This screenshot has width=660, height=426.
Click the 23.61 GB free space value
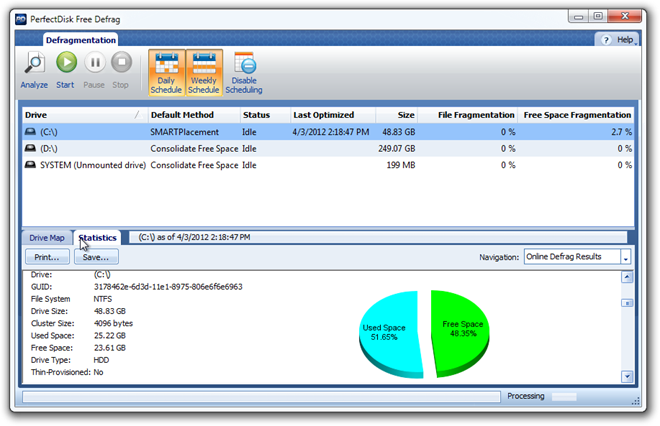109,348
